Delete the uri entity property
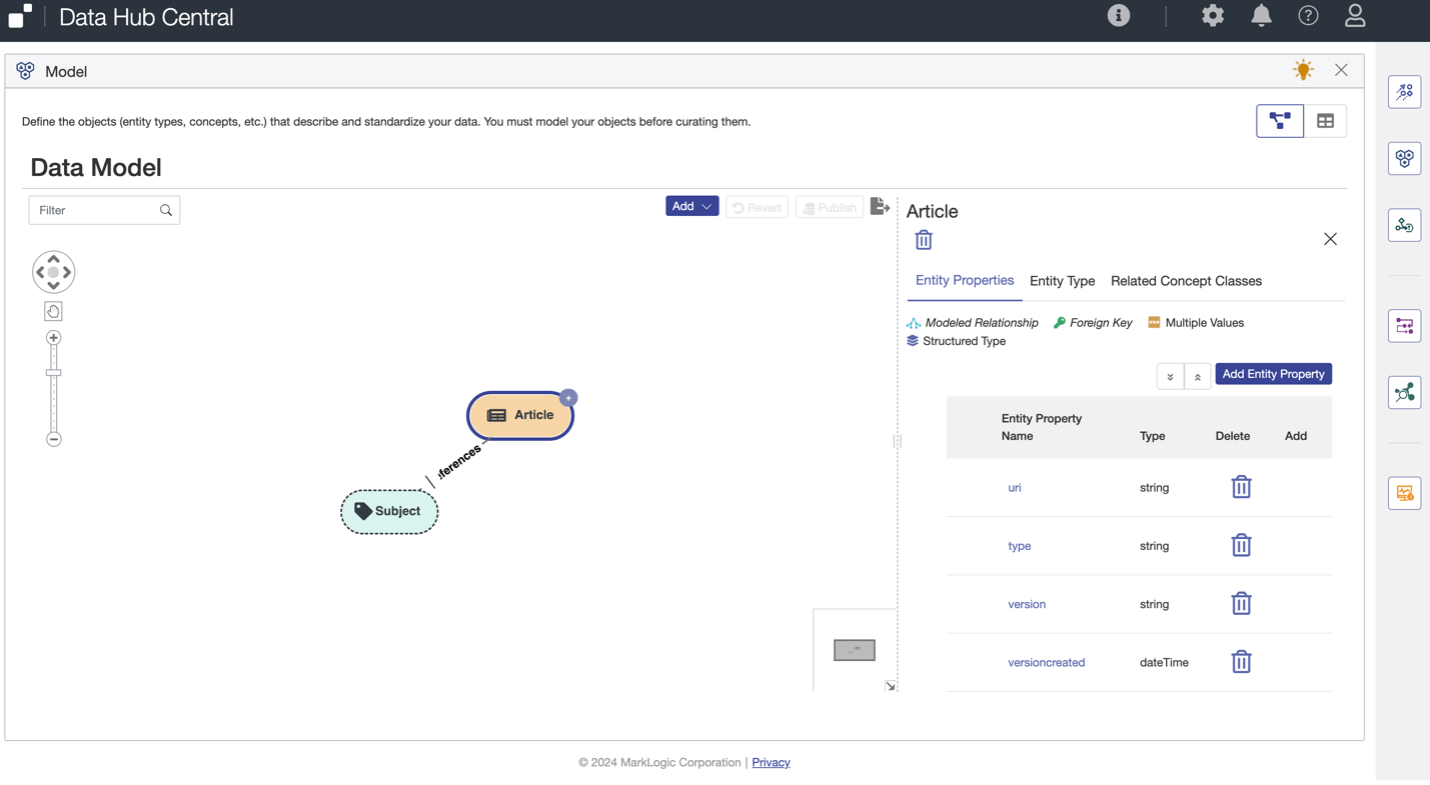The height and width of the screenshot is (785, 1430). pos(1241,487)
